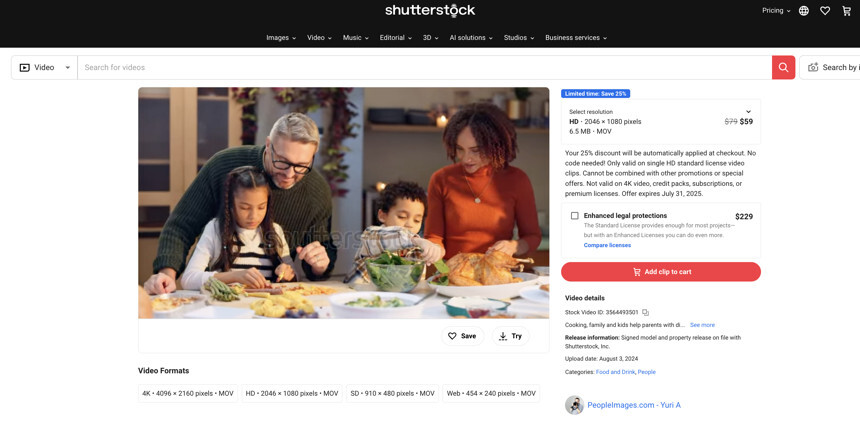This screenshot has height=421, width=860.
Task: Expand the Select resolution dropdown
Action: coord(660,122)
